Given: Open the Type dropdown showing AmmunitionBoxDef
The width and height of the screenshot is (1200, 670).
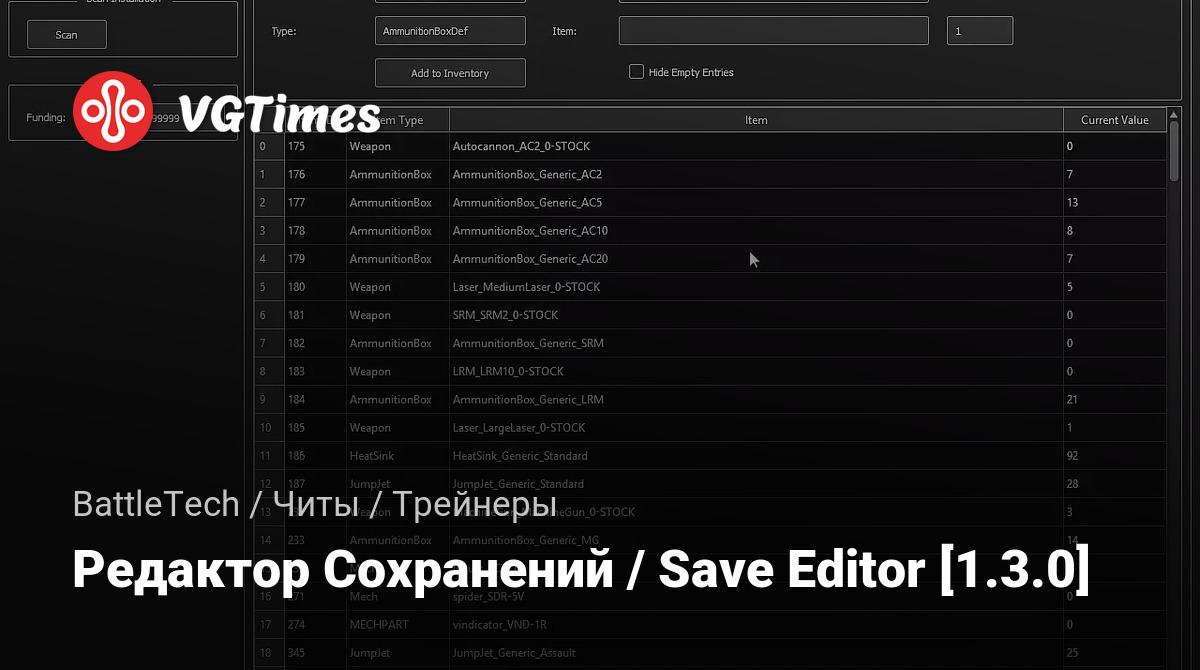Looking at the screenshot, I should 449,31.
